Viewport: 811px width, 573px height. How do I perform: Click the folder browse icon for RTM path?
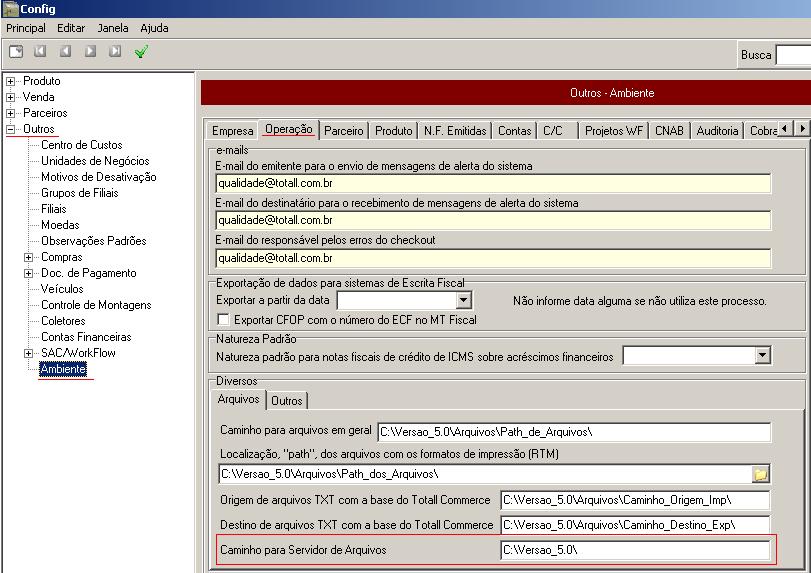760,474
